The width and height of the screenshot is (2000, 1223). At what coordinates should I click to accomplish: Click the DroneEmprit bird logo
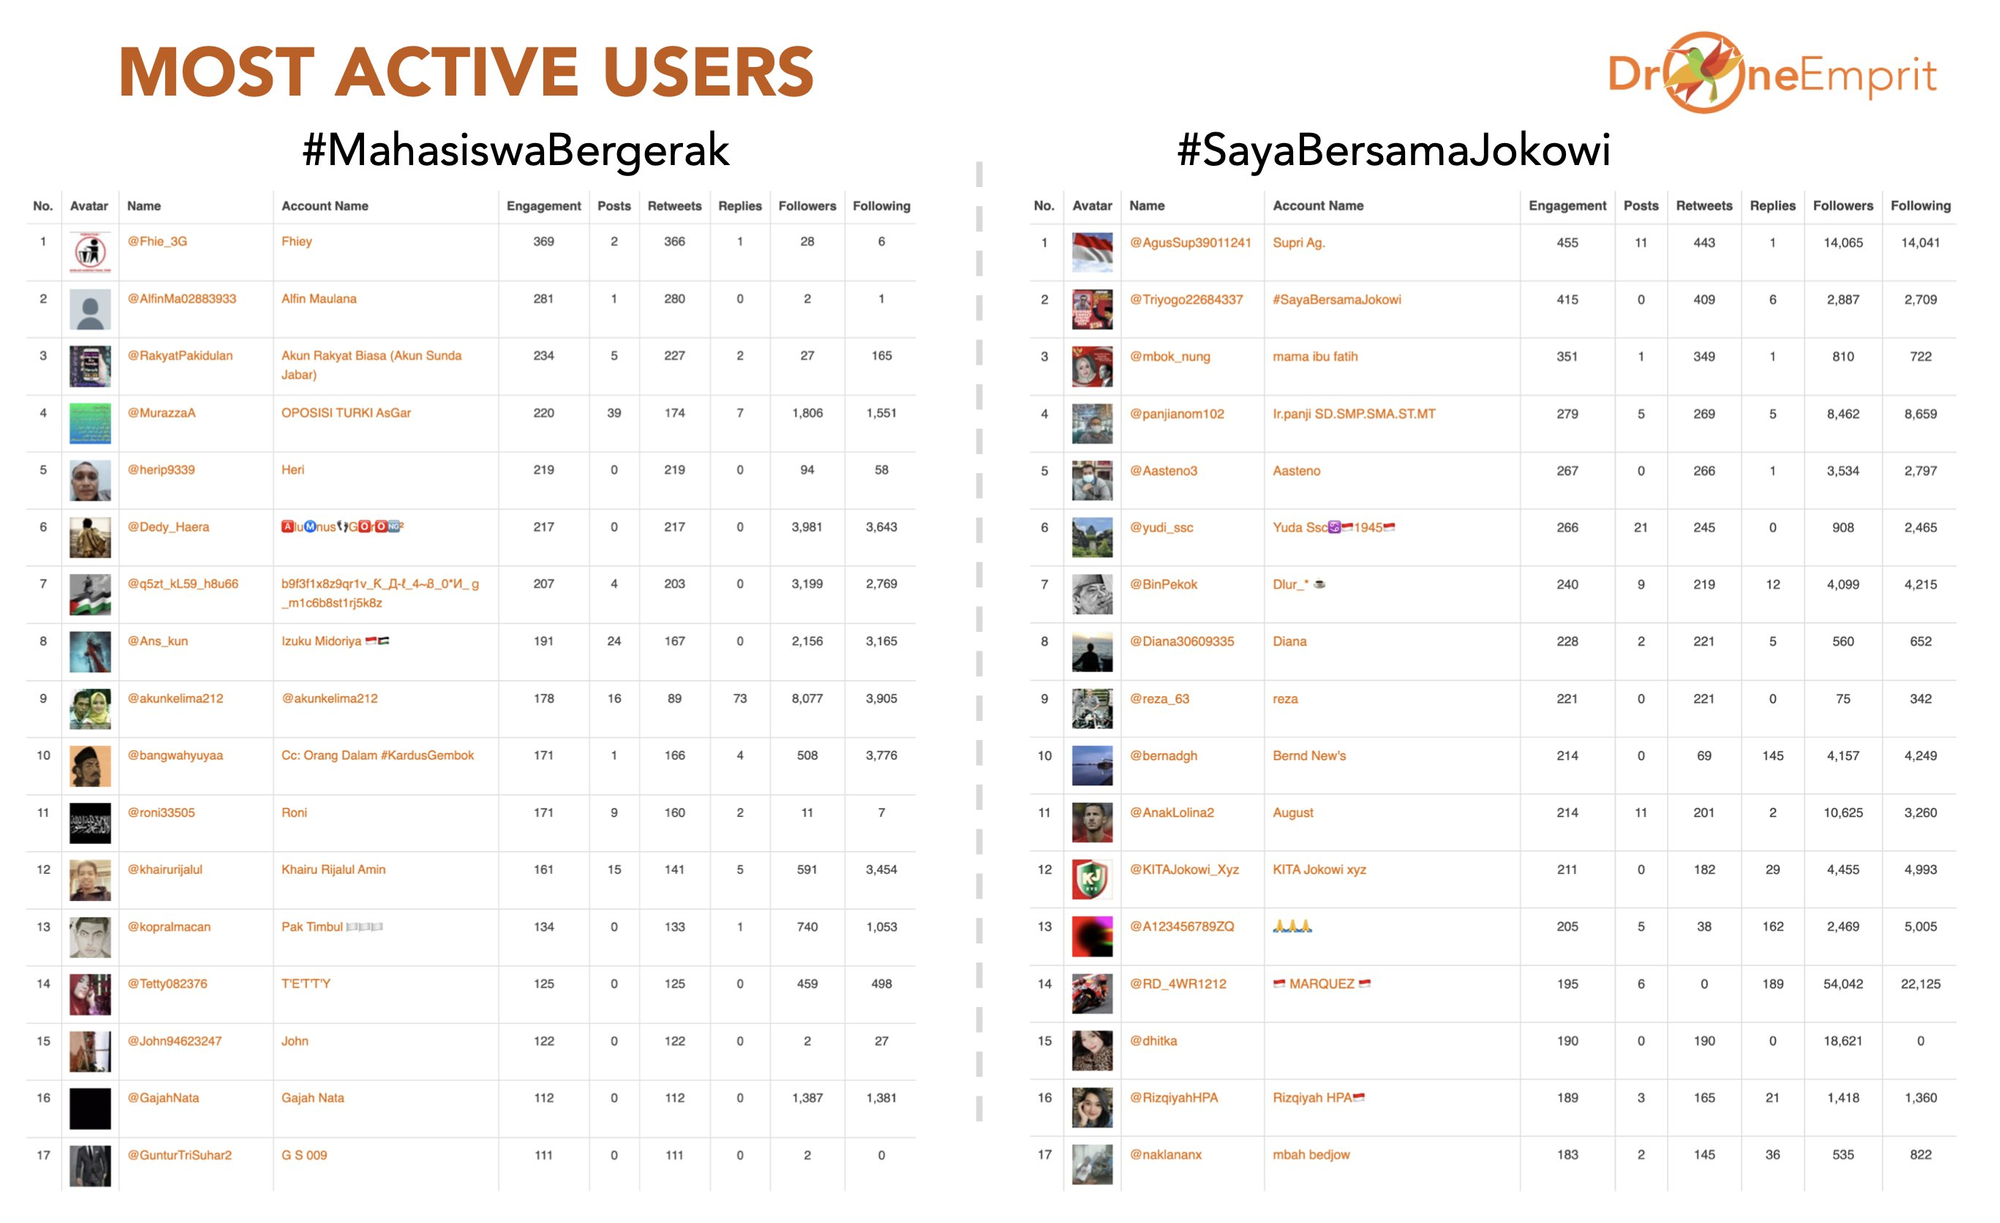(x=1705, y=72)
